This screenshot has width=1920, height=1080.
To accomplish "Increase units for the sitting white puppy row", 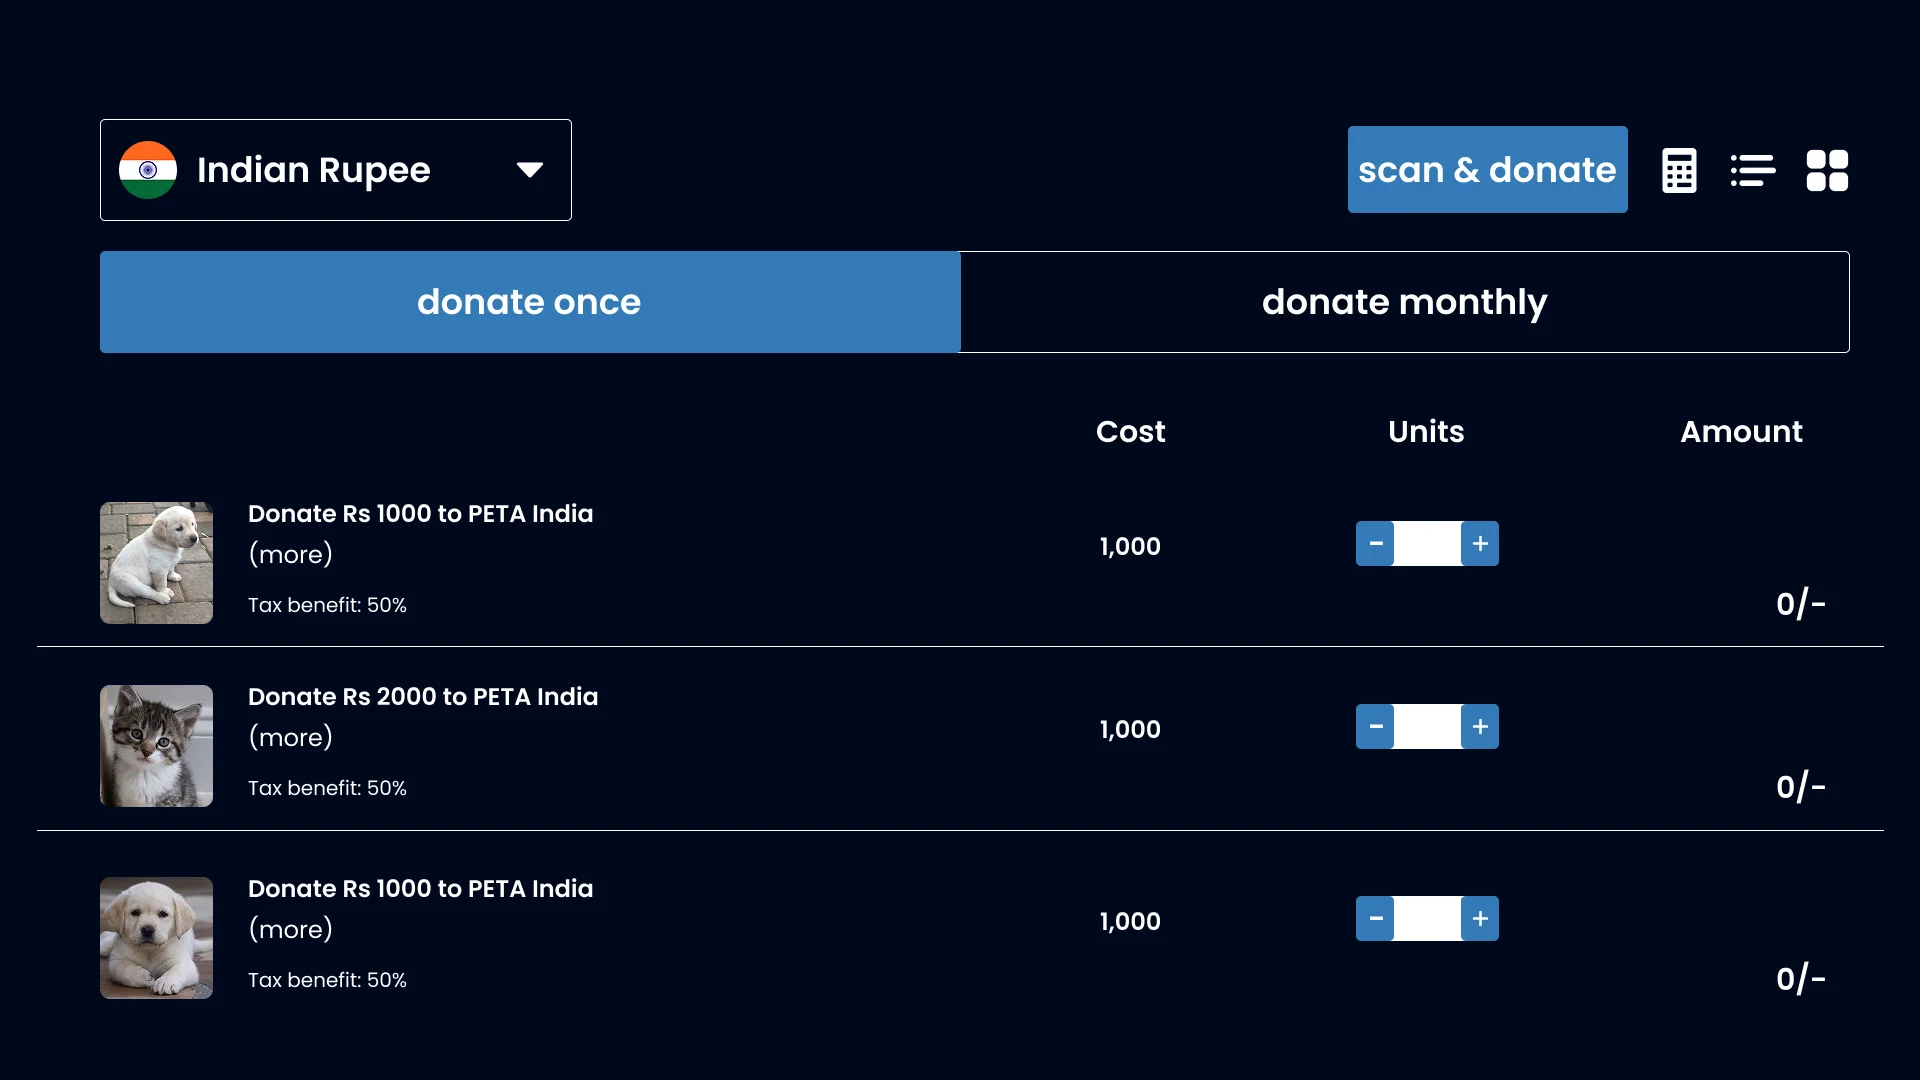I will coord(1480,544).
